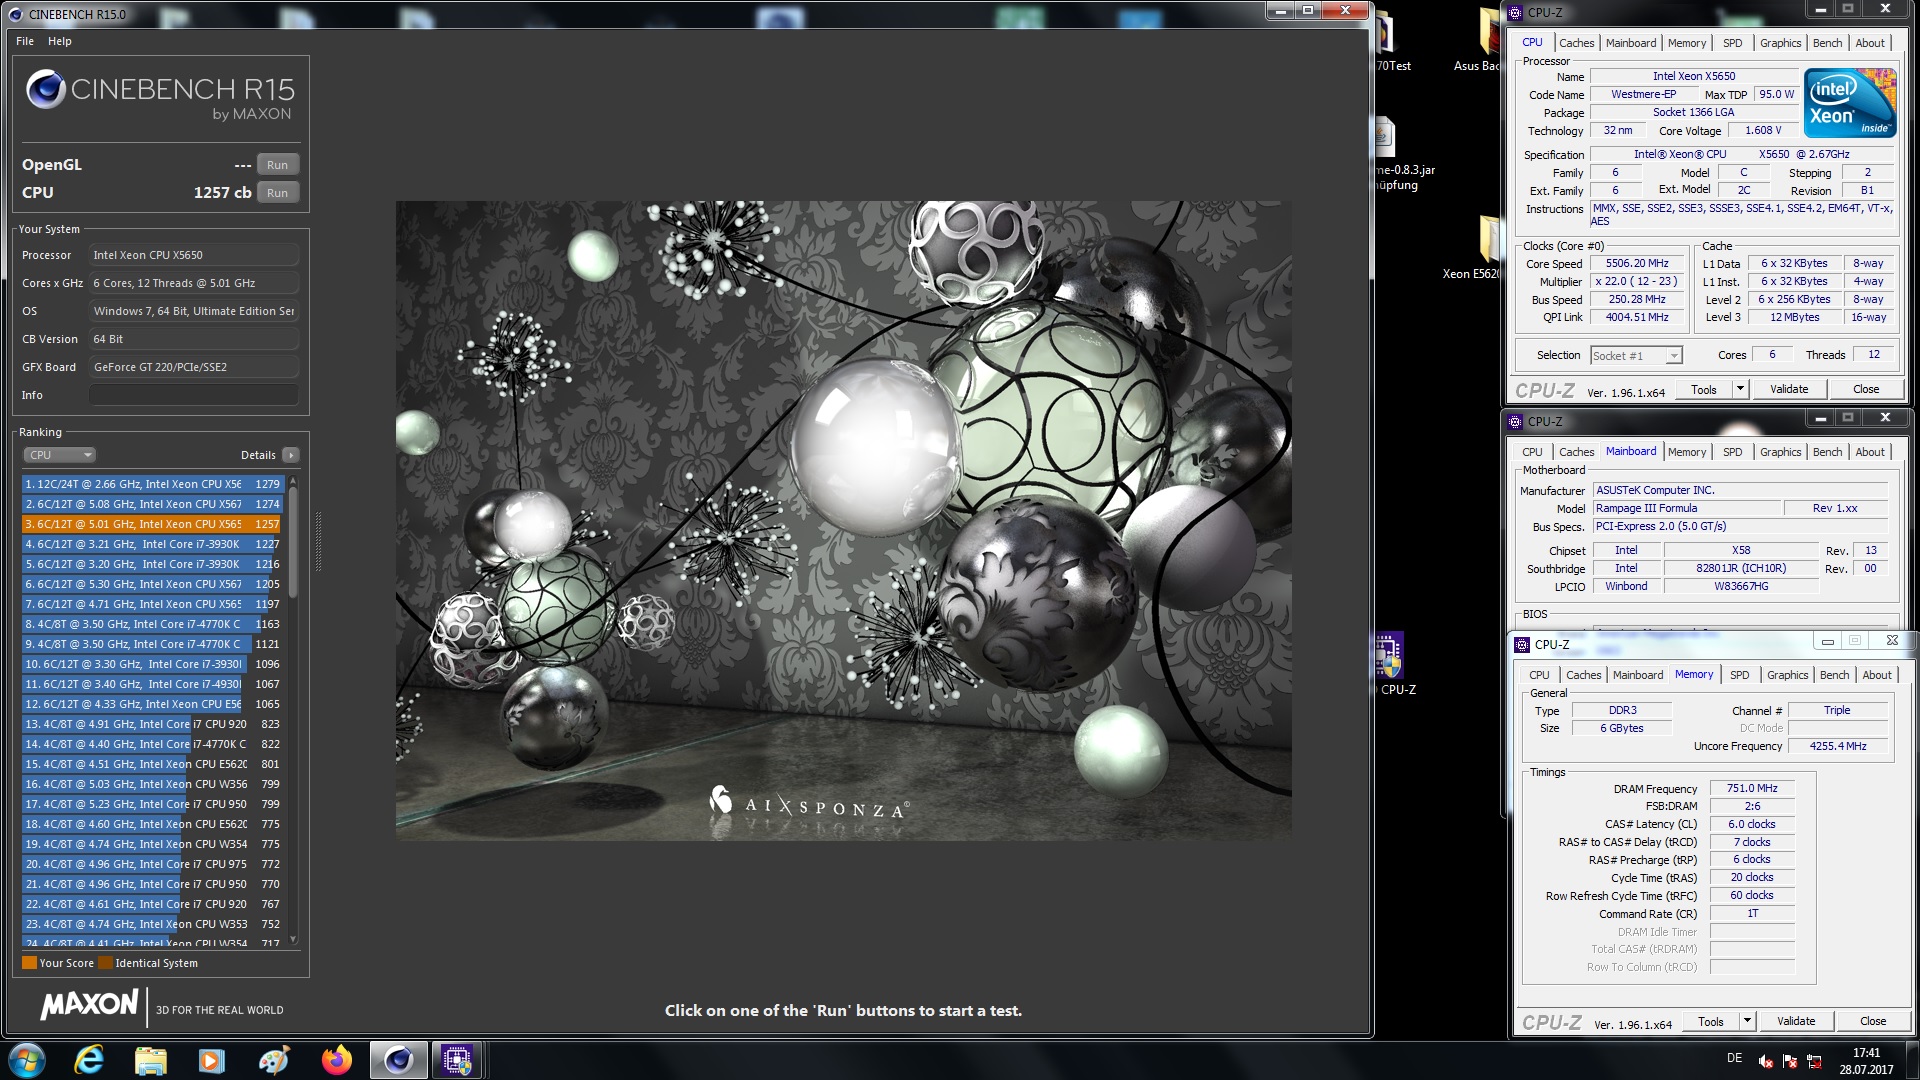Click the DE language indicator
The width and height of the screenshot is (1920, 1080).
(1734, 1058)
